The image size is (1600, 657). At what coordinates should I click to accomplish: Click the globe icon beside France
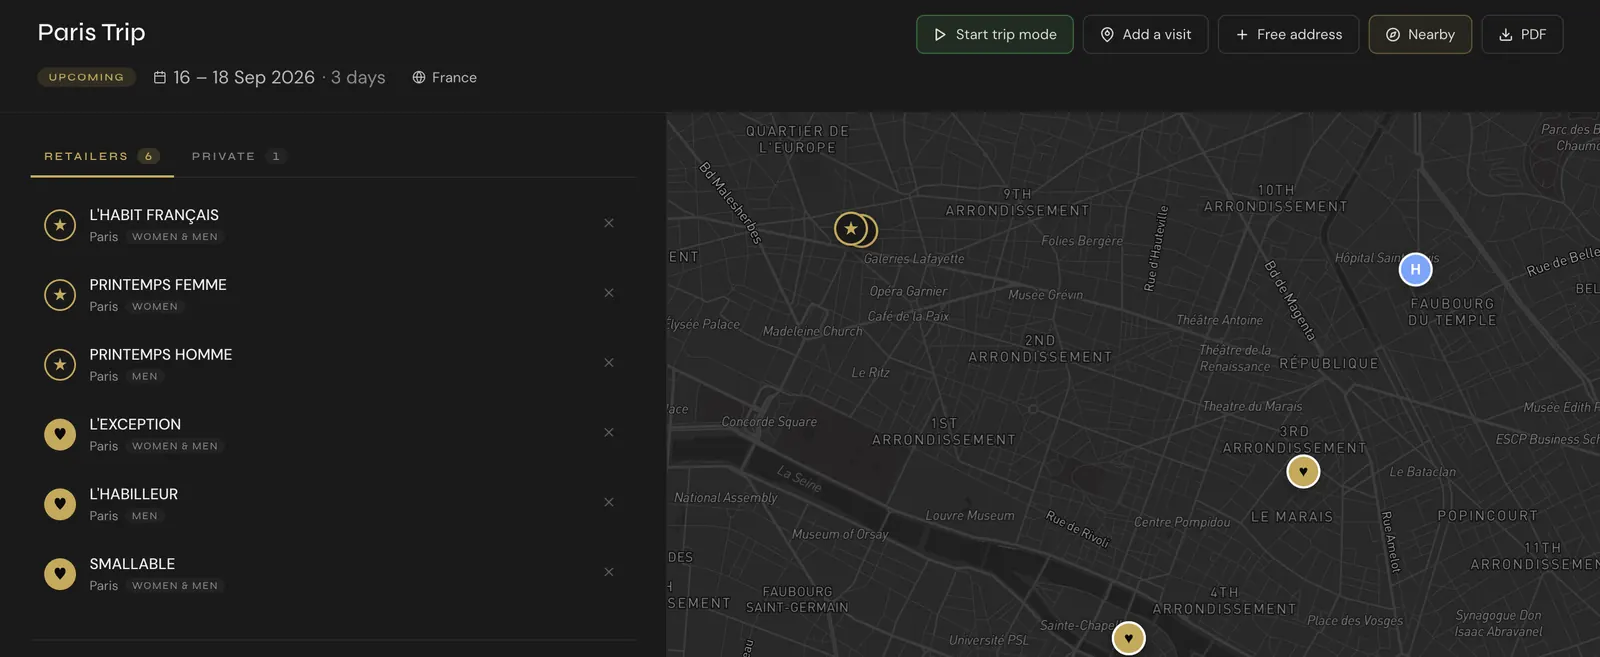point(419,77)
